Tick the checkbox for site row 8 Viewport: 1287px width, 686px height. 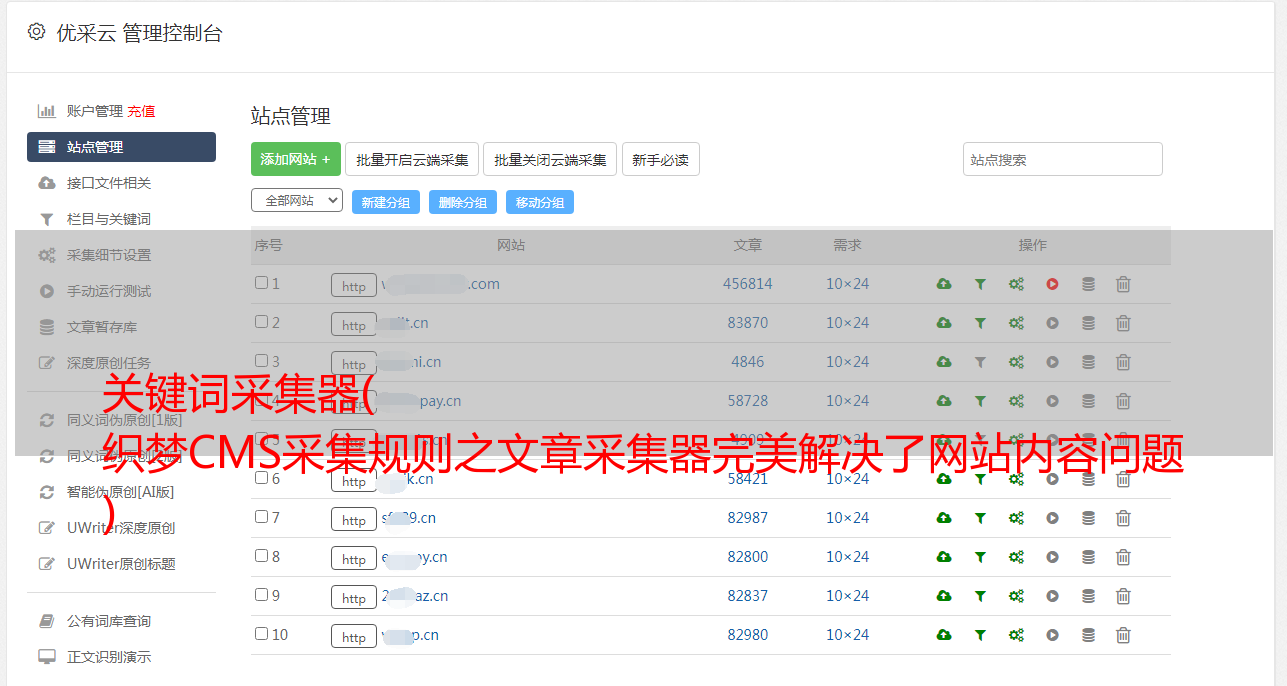[261, 556]
